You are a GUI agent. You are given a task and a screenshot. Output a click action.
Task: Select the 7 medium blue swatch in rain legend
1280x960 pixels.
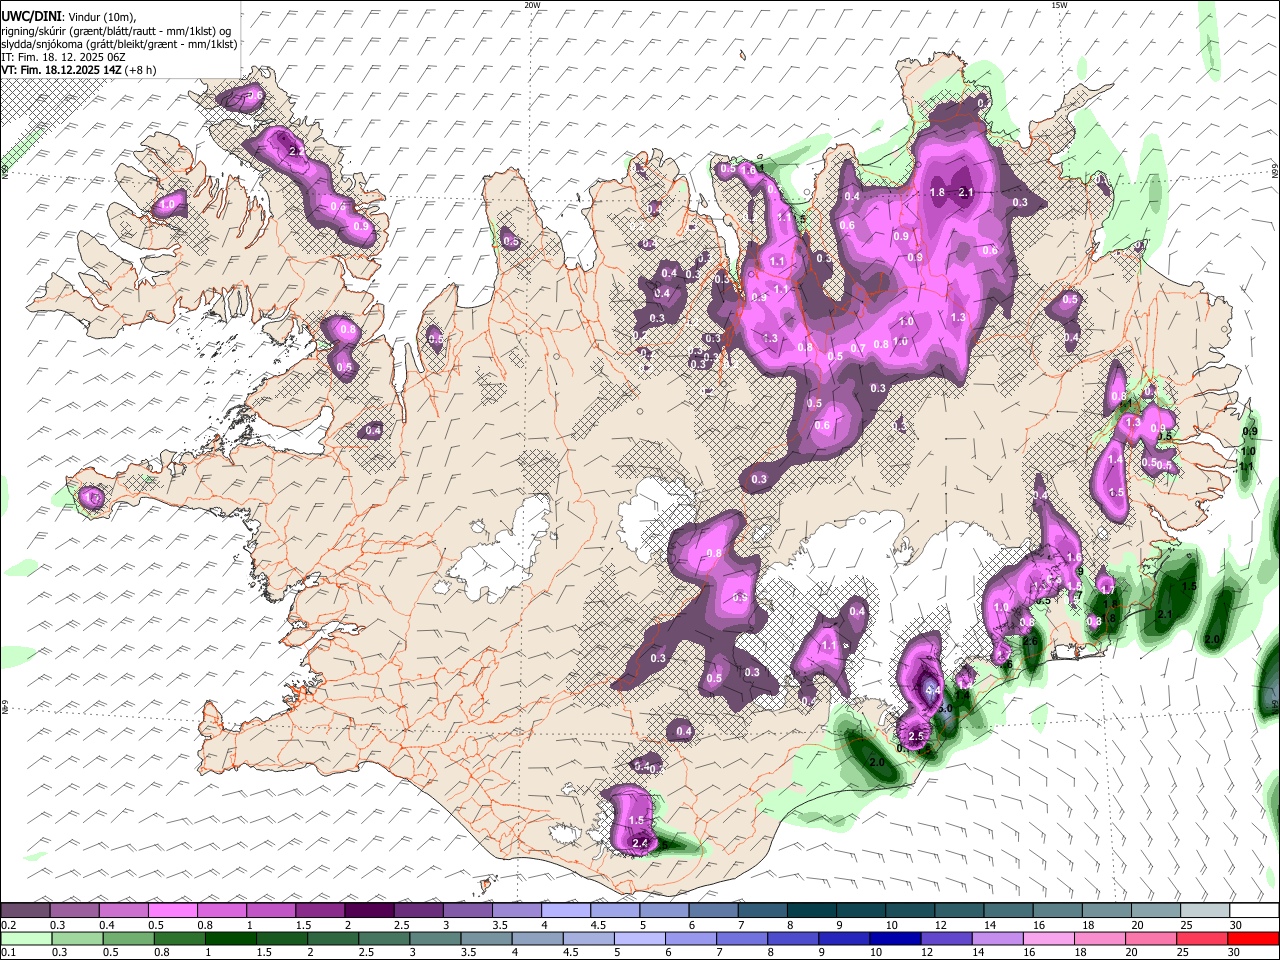click(x=743, y=938)
